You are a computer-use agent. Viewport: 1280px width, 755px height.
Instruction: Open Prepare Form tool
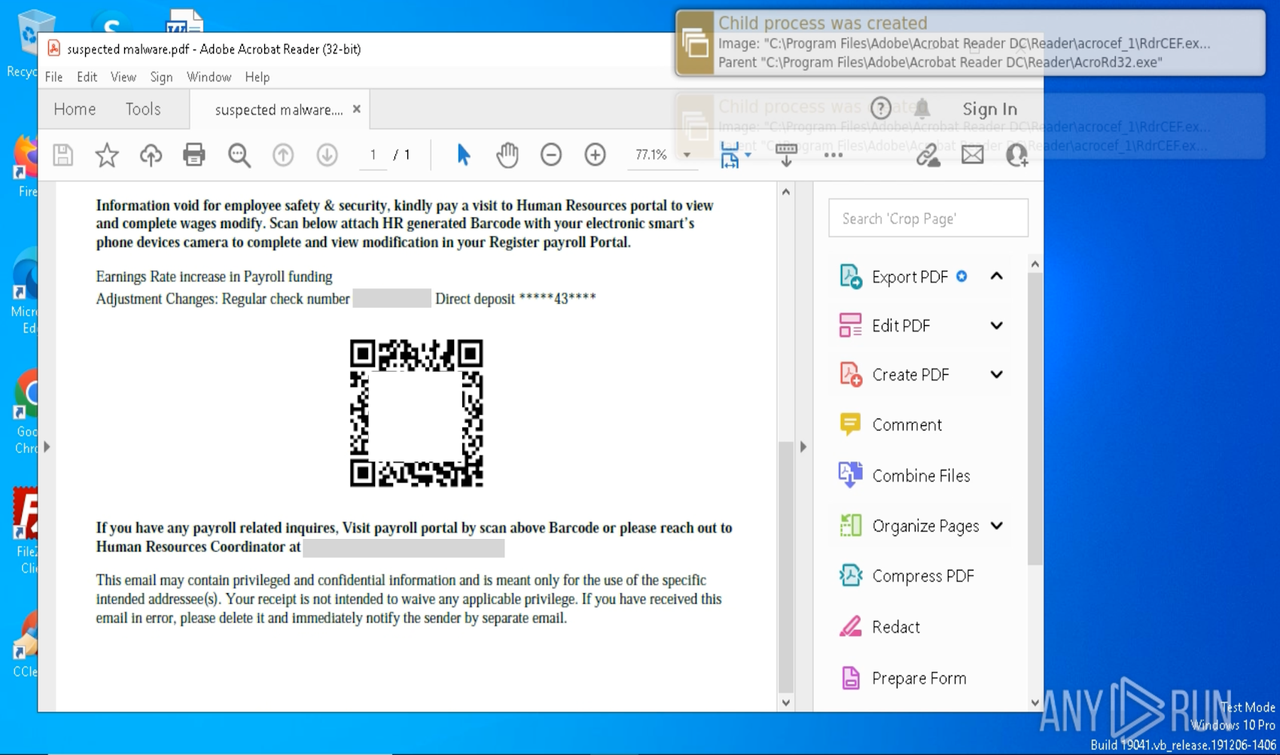[x=918, y=677]
